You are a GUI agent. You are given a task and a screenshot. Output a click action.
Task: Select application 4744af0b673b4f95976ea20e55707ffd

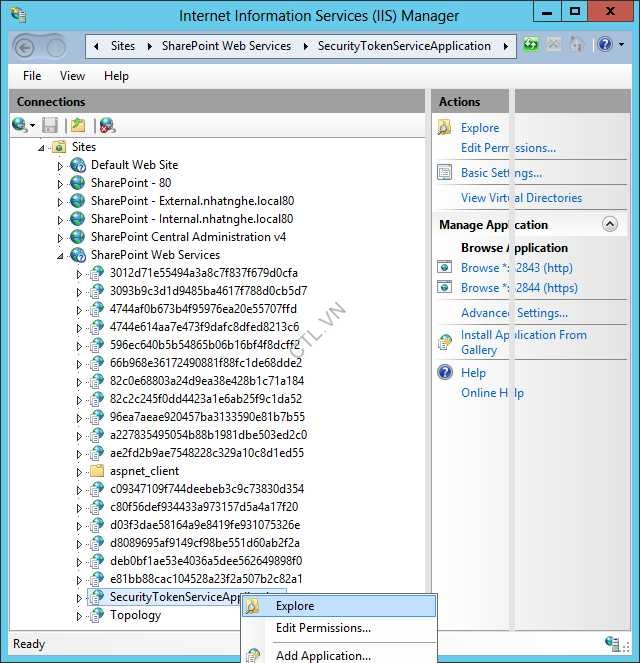pos(203,309)
